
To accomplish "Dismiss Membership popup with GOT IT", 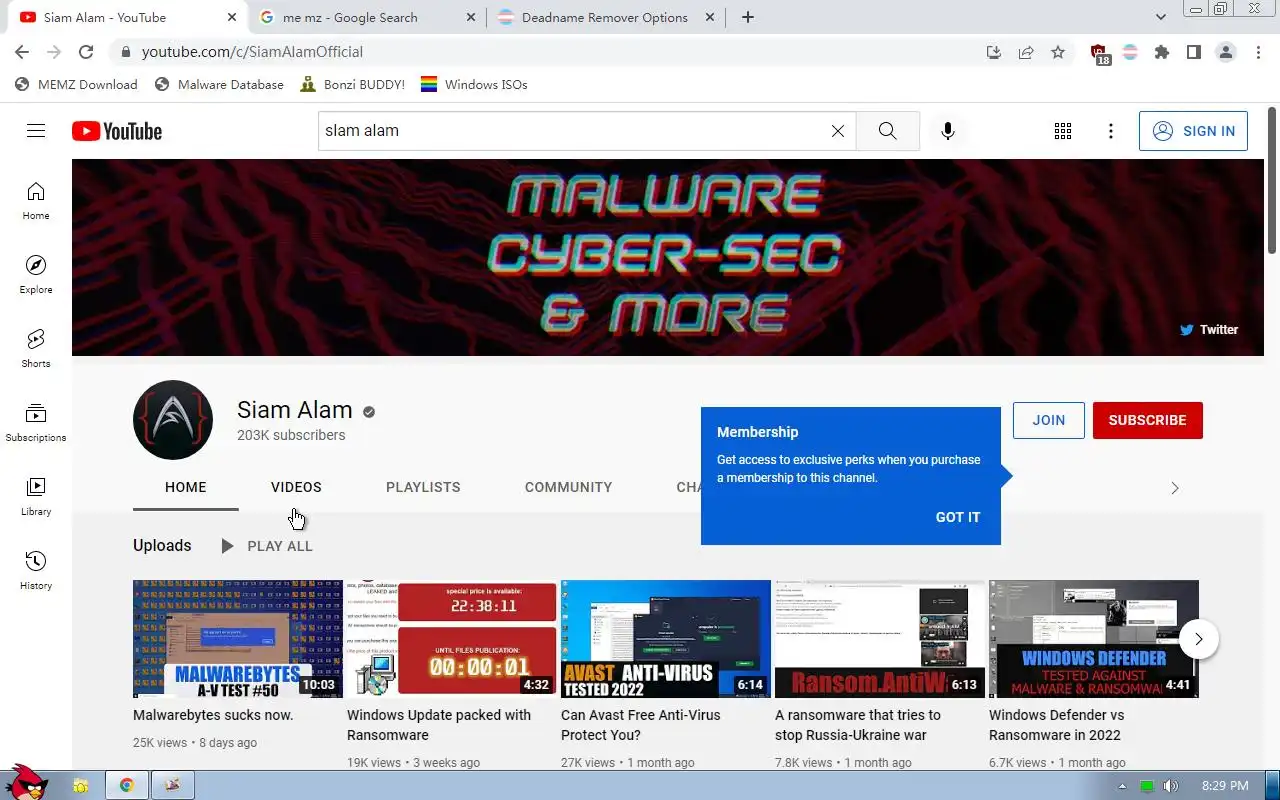I will click(x=958, y=517).
